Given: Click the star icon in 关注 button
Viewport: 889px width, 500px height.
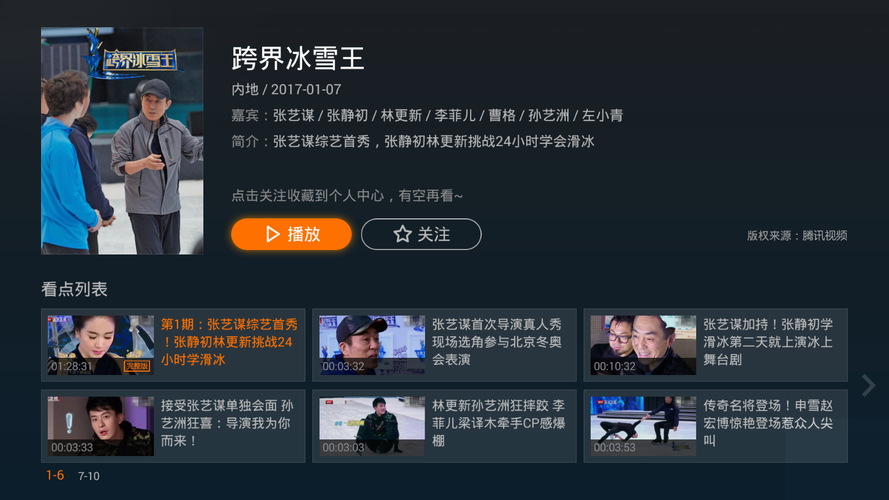Looking at the screenshot, I should coord(403,234).
